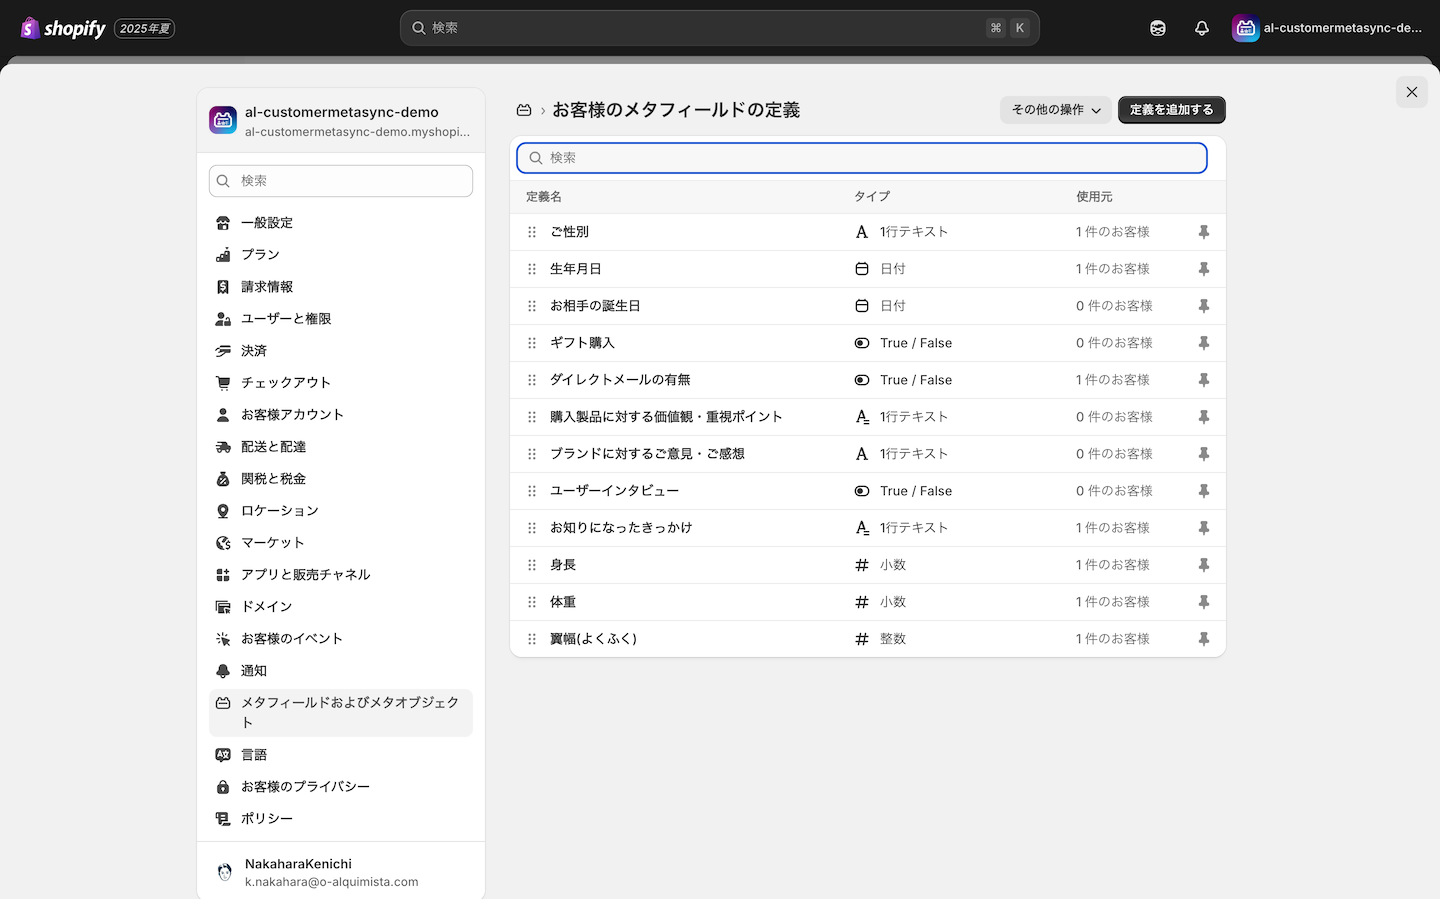
Task: Click the top bar 検索 field
Action: [720, 28]
